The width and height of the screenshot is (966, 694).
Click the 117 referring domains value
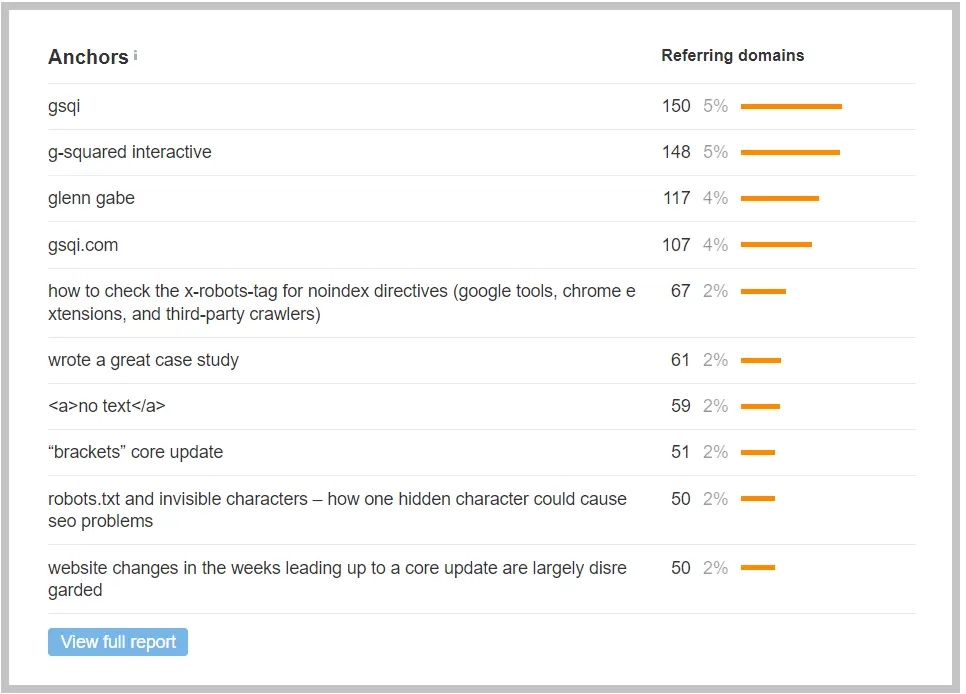(676, 198)
